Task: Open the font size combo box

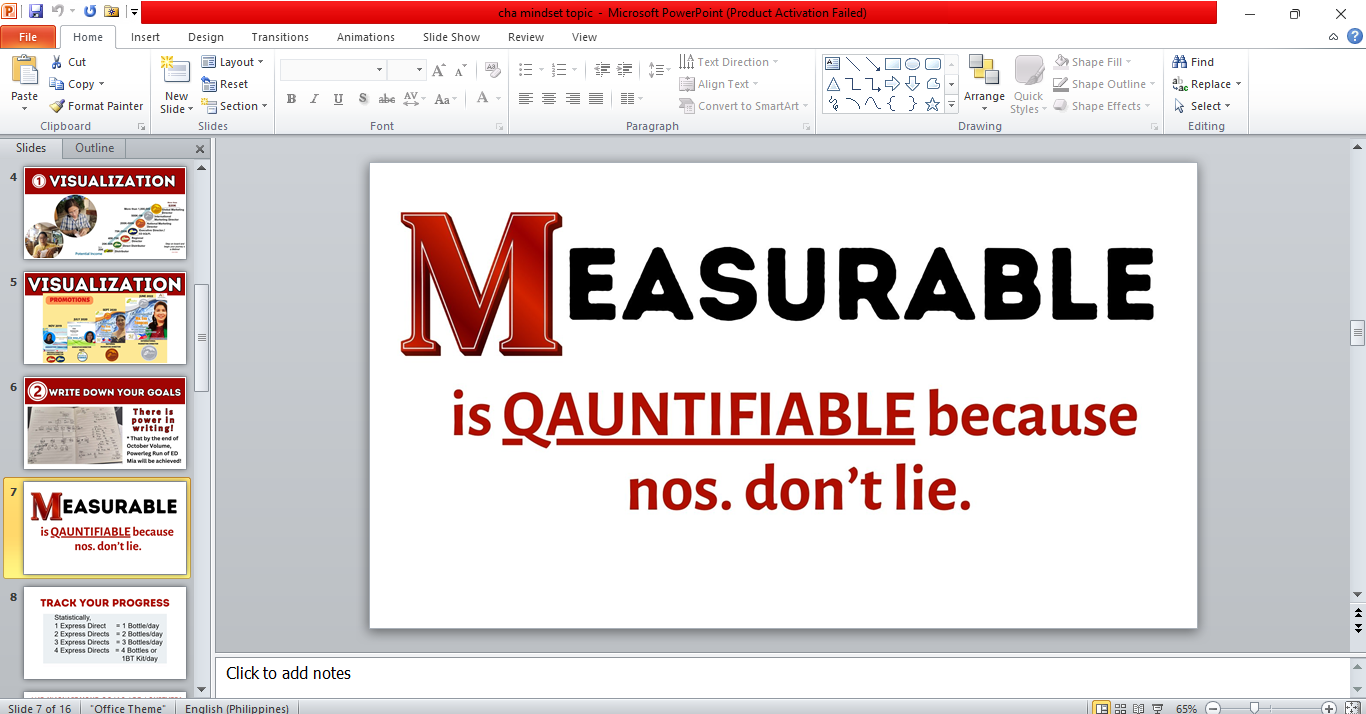Action: click(407, 70)
